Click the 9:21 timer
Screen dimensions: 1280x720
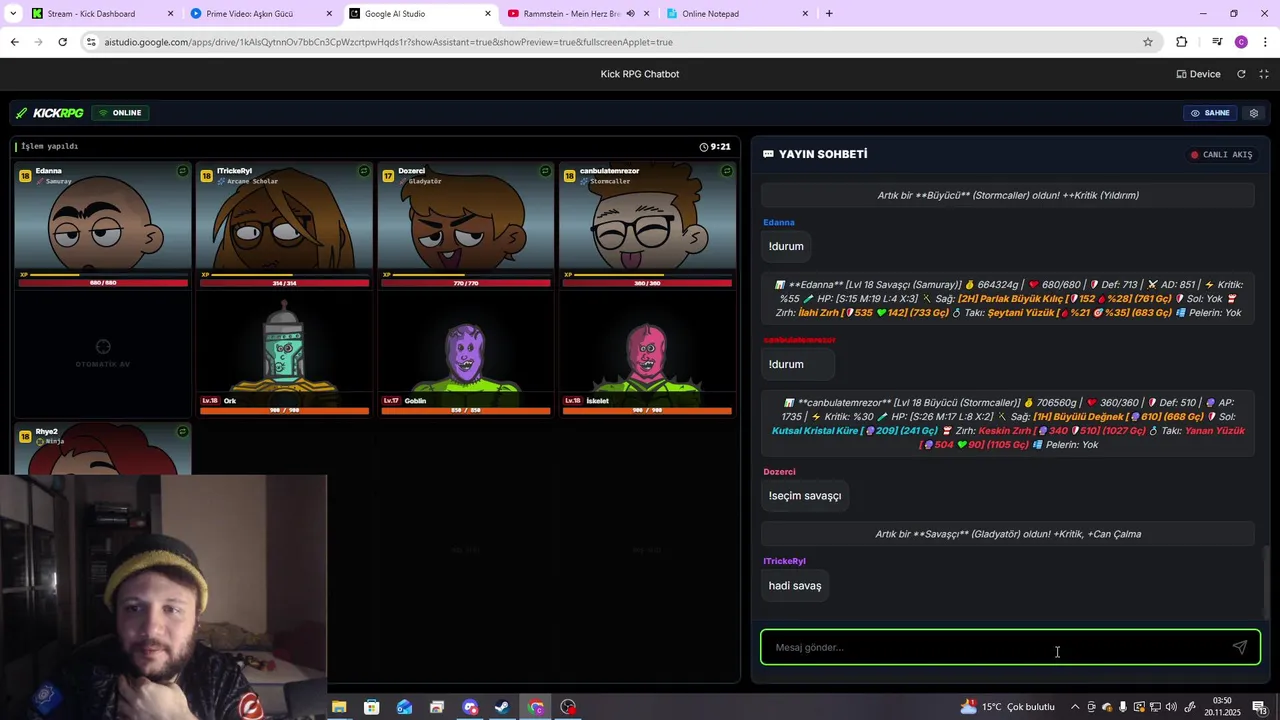pyautogui.click(x=715, y=147)
